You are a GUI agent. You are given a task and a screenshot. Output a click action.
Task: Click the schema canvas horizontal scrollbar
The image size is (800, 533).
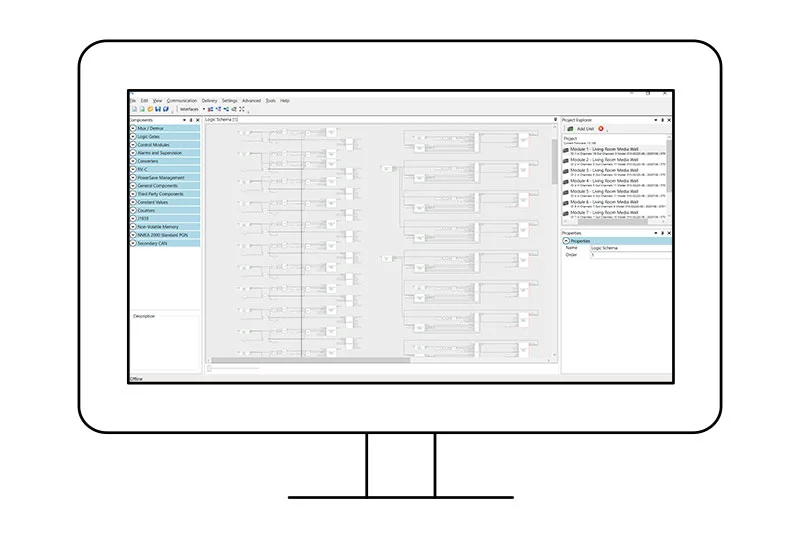pyautogui.click(x=310, y=360)
